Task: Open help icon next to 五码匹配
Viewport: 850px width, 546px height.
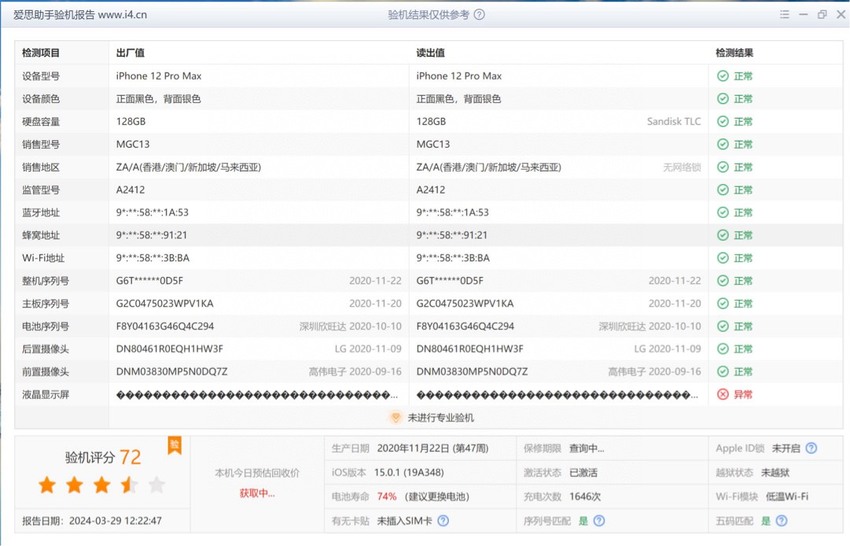Action: [x=781, y=521]
